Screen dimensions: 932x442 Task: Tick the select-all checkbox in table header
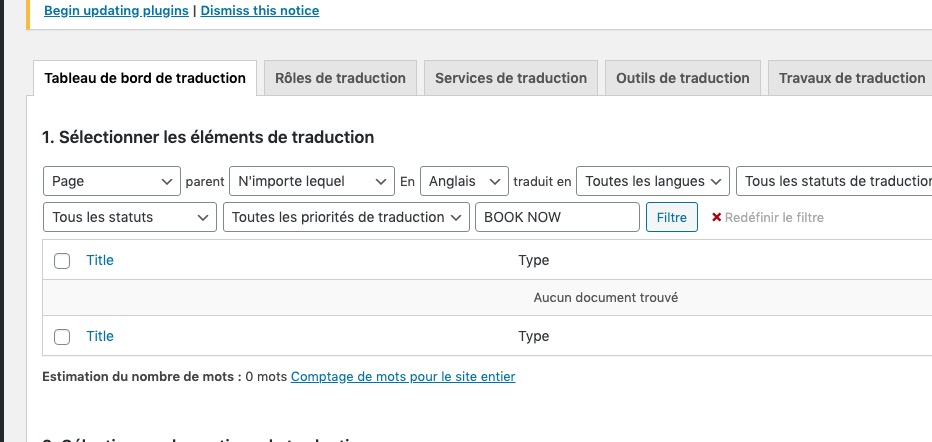click(x=62, y=261)
